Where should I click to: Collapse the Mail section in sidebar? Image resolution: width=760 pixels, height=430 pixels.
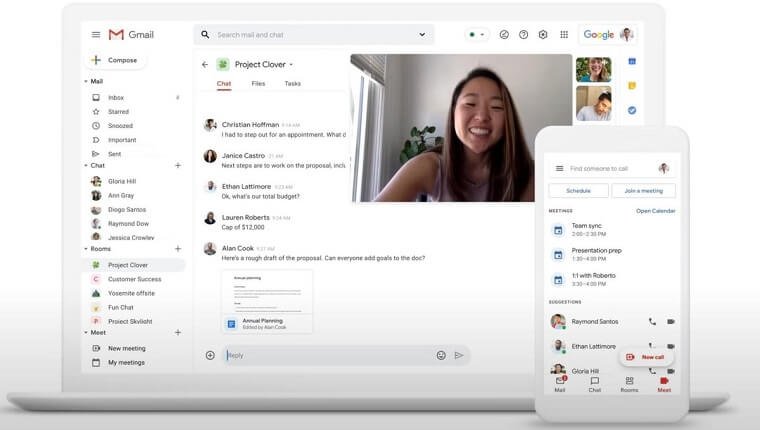pos(86,81)
